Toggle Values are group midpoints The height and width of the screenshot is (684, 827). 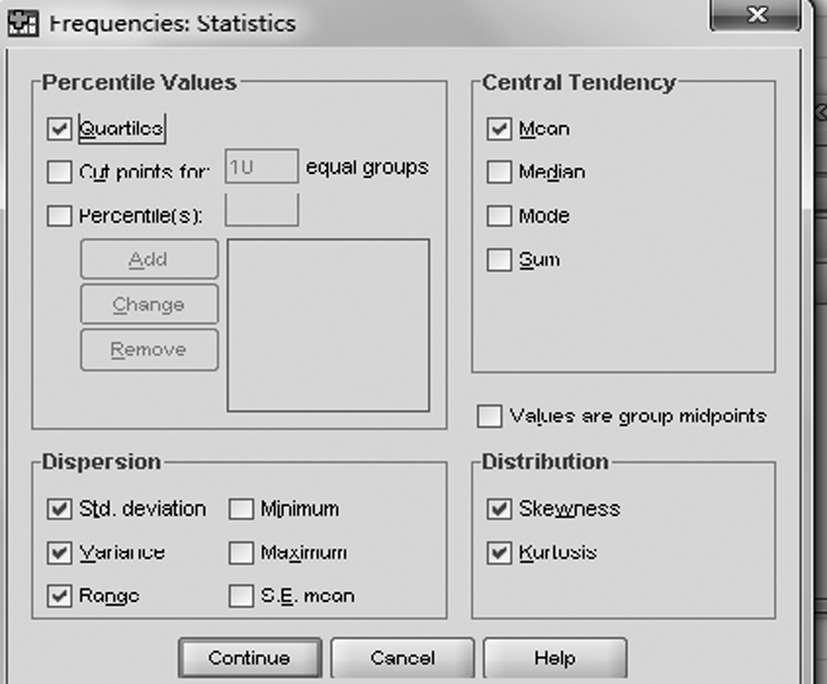click(489, 416)
